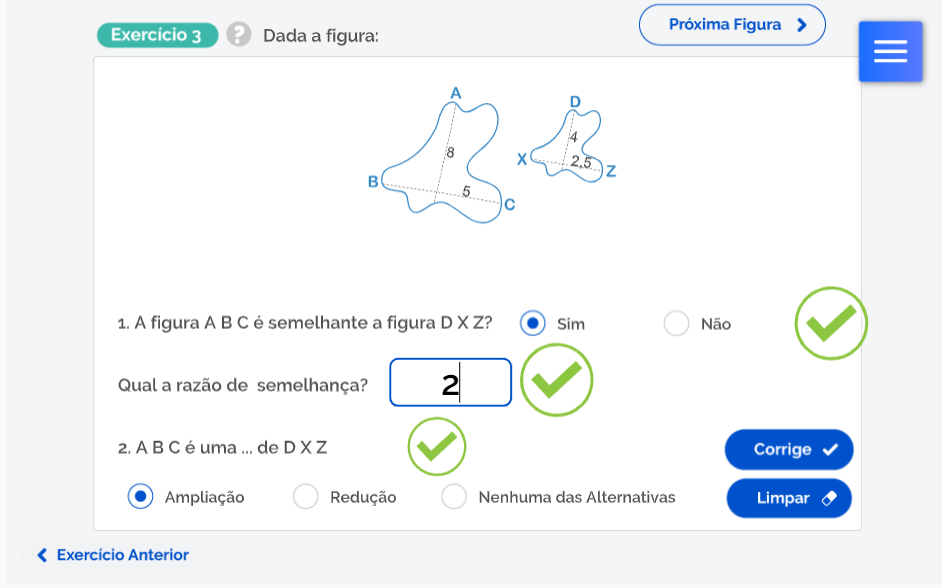Click the green checkmark beside the Não option
The height and width of the screenshot is (588, 942).
831,323
